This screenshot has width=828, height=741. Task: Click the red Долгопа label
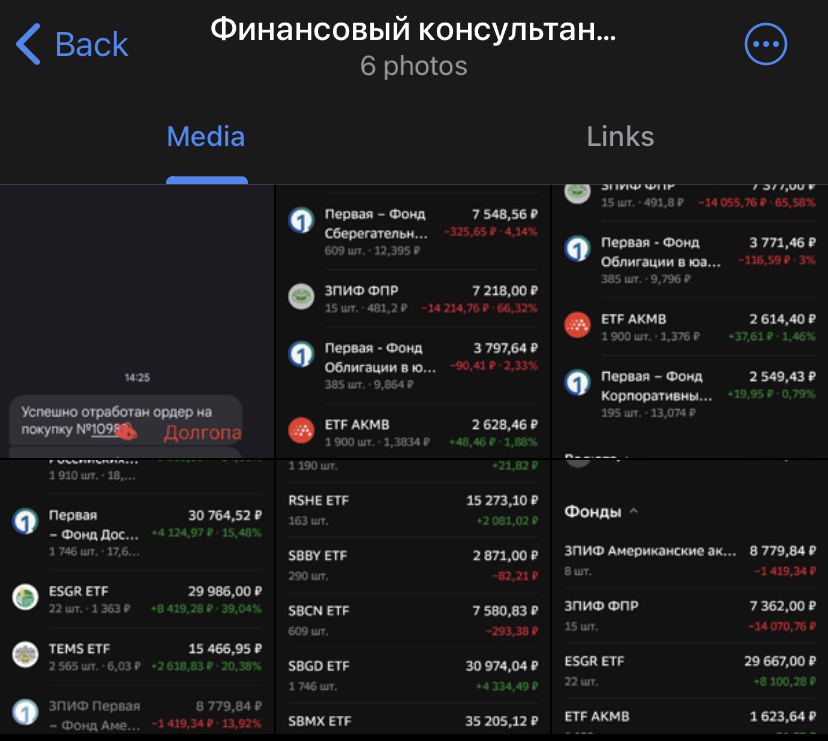click(203, 433)
